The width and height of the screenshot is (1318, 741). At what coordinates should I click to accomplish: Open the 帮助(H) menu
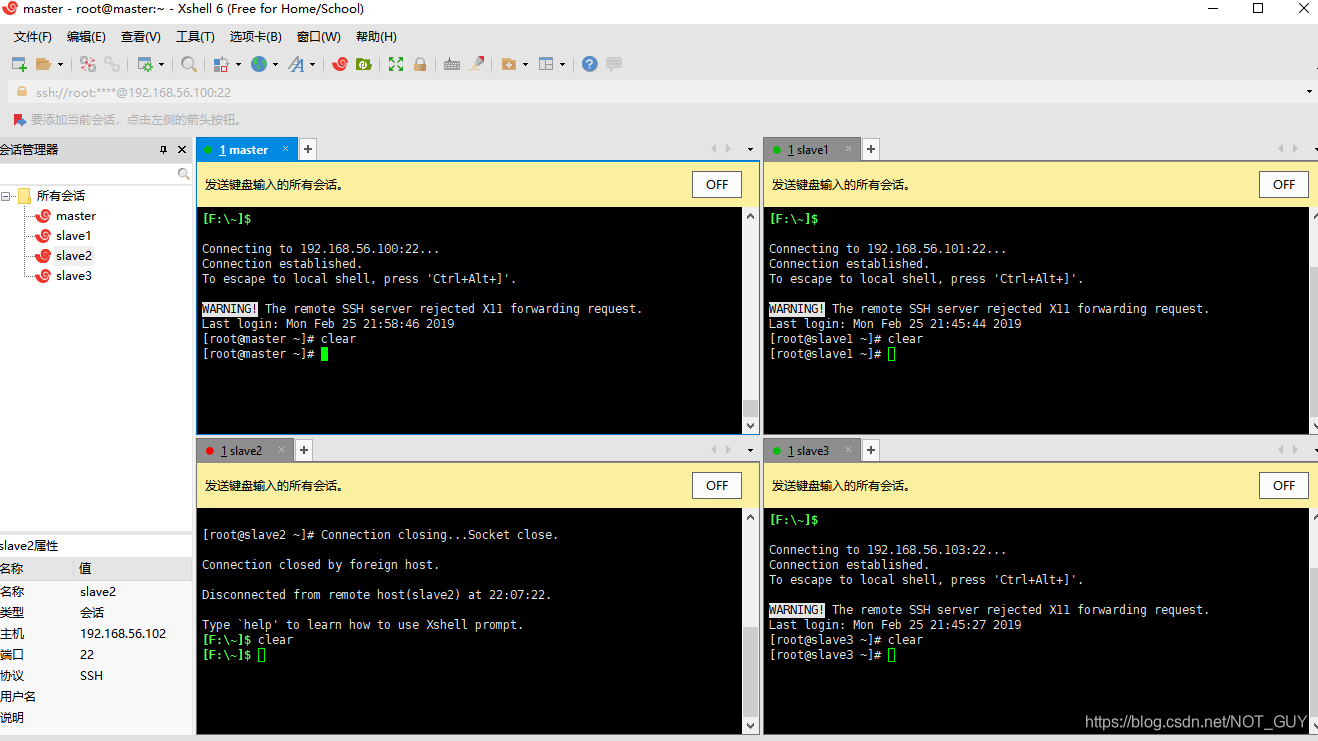point(376,37)
